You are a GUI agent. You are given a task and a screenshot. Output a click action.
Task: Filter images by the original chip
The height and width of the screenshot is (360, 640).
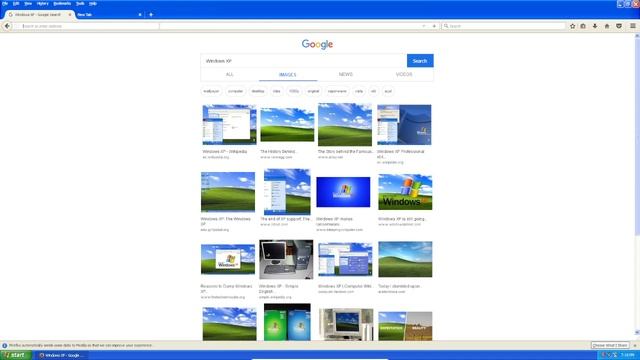coord(313,91)
